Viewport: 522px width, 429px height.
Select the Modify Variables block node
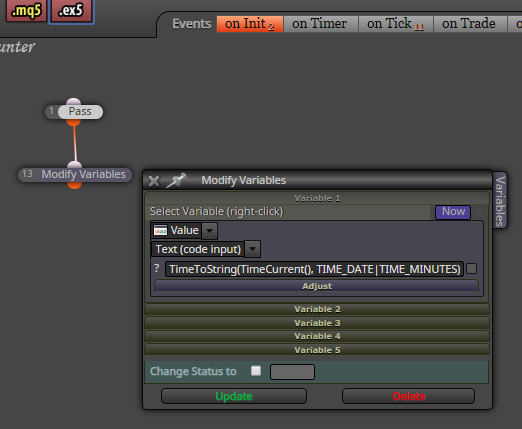point(83,174)
